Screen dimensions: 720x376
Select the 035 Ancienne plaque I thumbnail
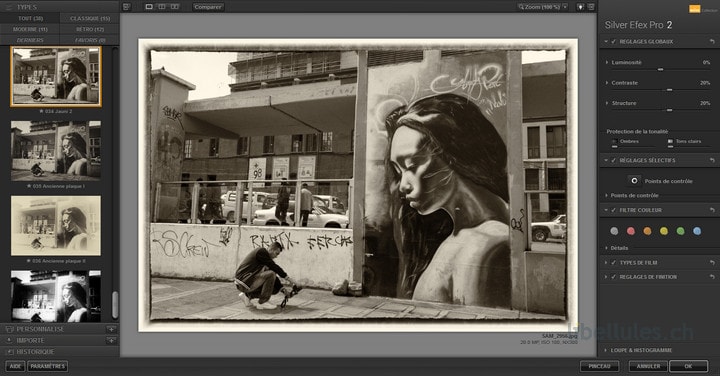click(x=56, y=151)
